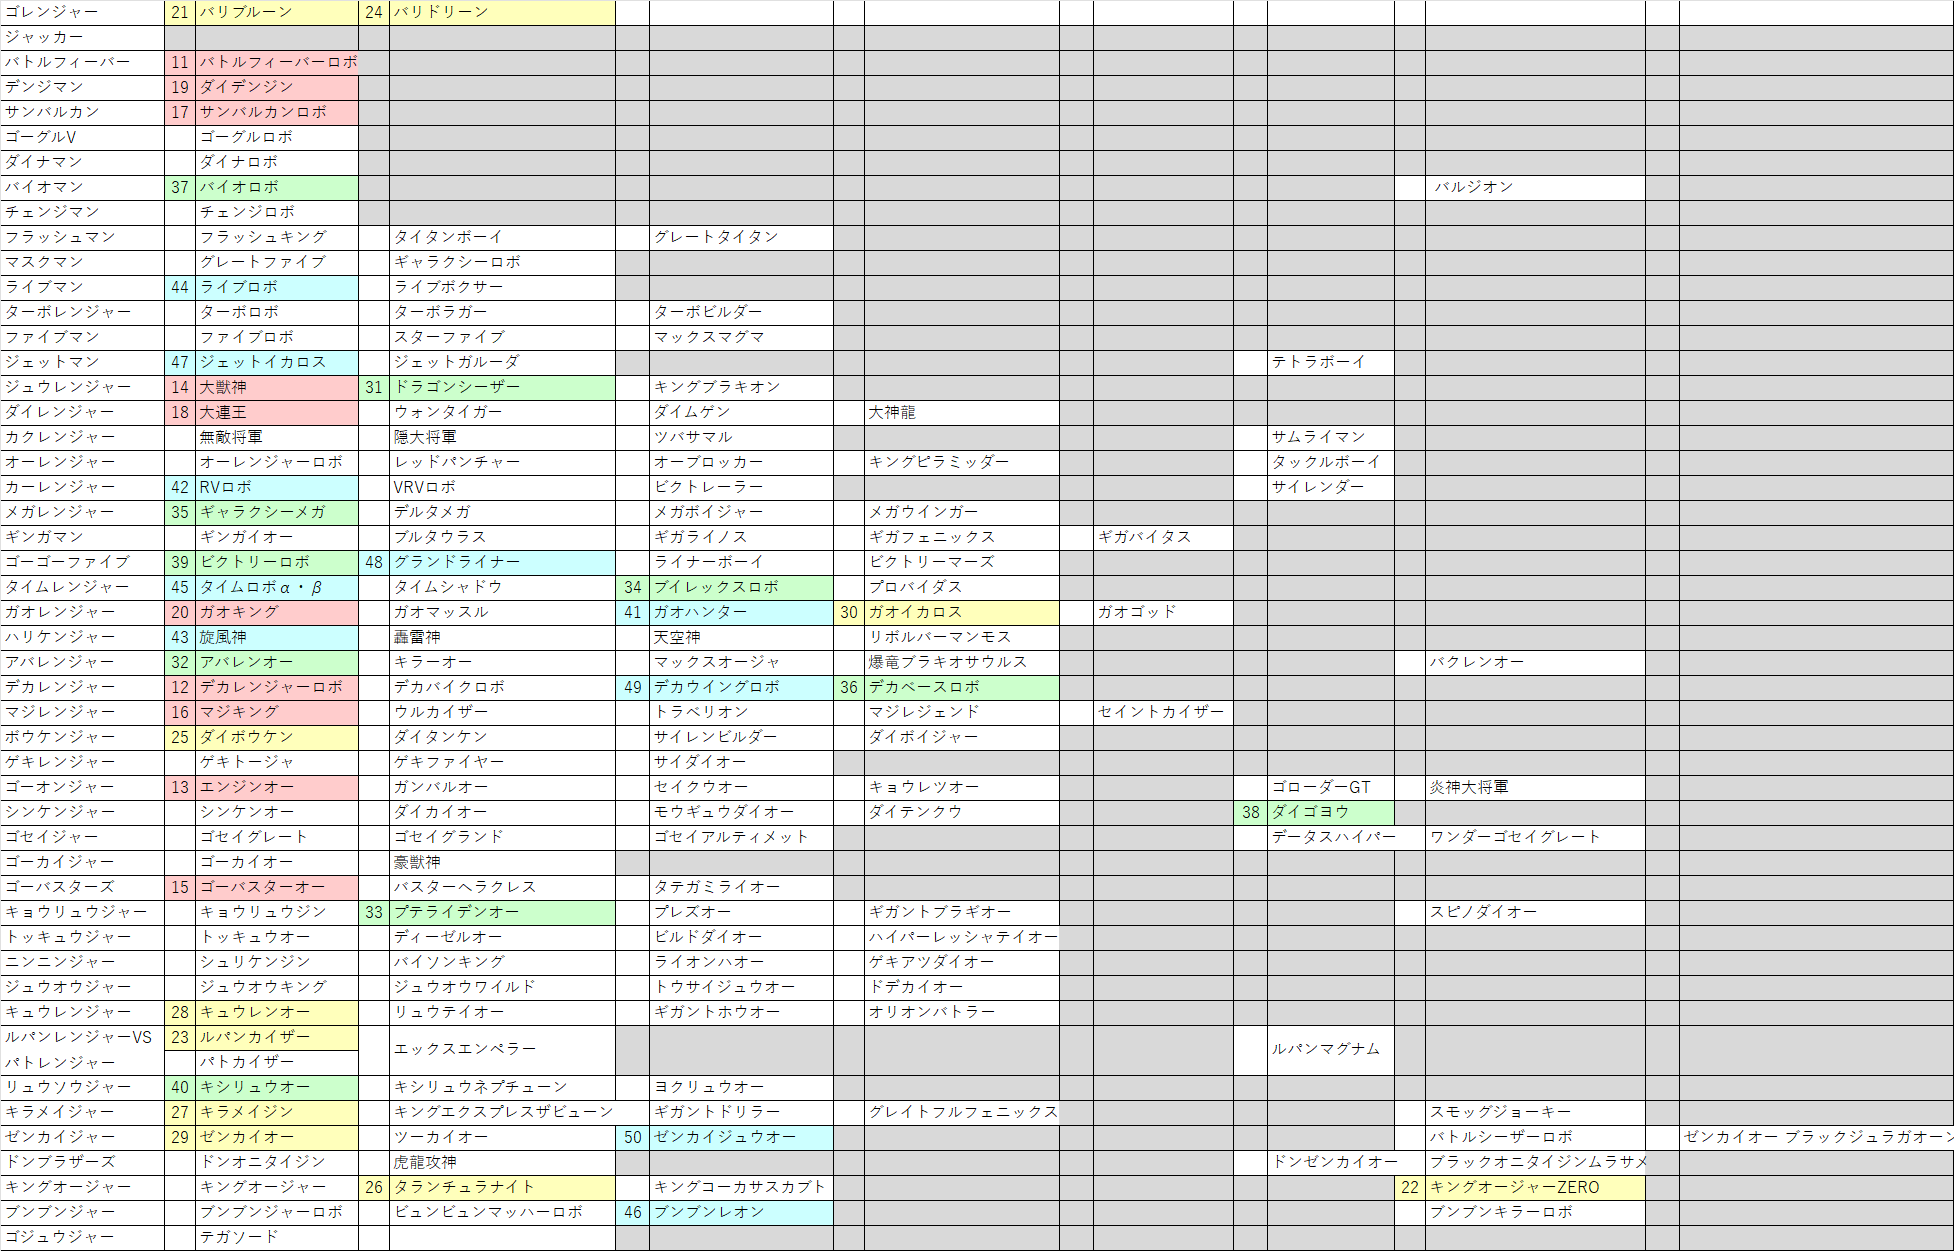Image resolution: width=1954 pixels, height=1251 pixels.
Task: Click the cell ルパンマグナム
Action: tap(1330, 1050)
